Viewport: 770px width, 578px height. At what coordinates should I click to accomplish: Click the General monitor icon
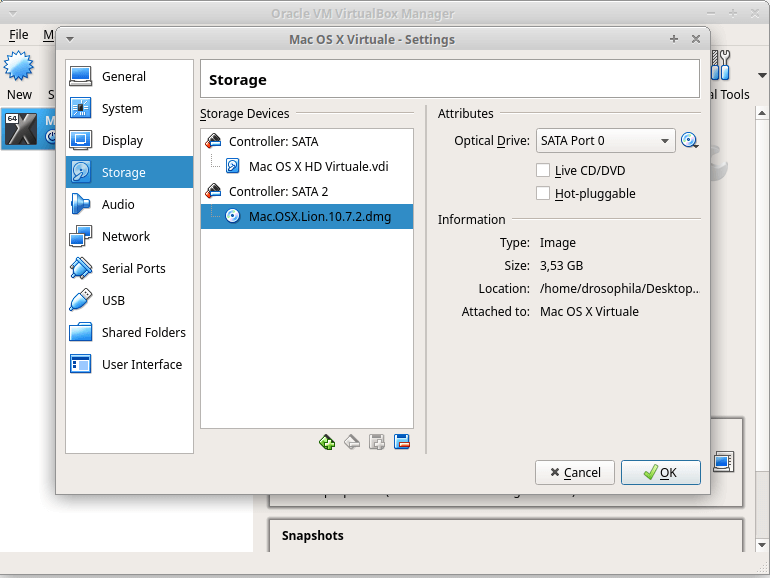point(81,76)
